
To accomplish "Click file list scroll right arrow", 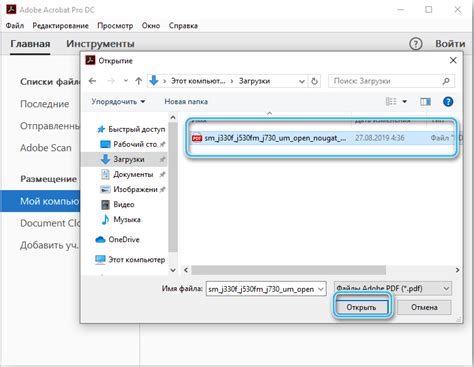I will tap(457, 270).
